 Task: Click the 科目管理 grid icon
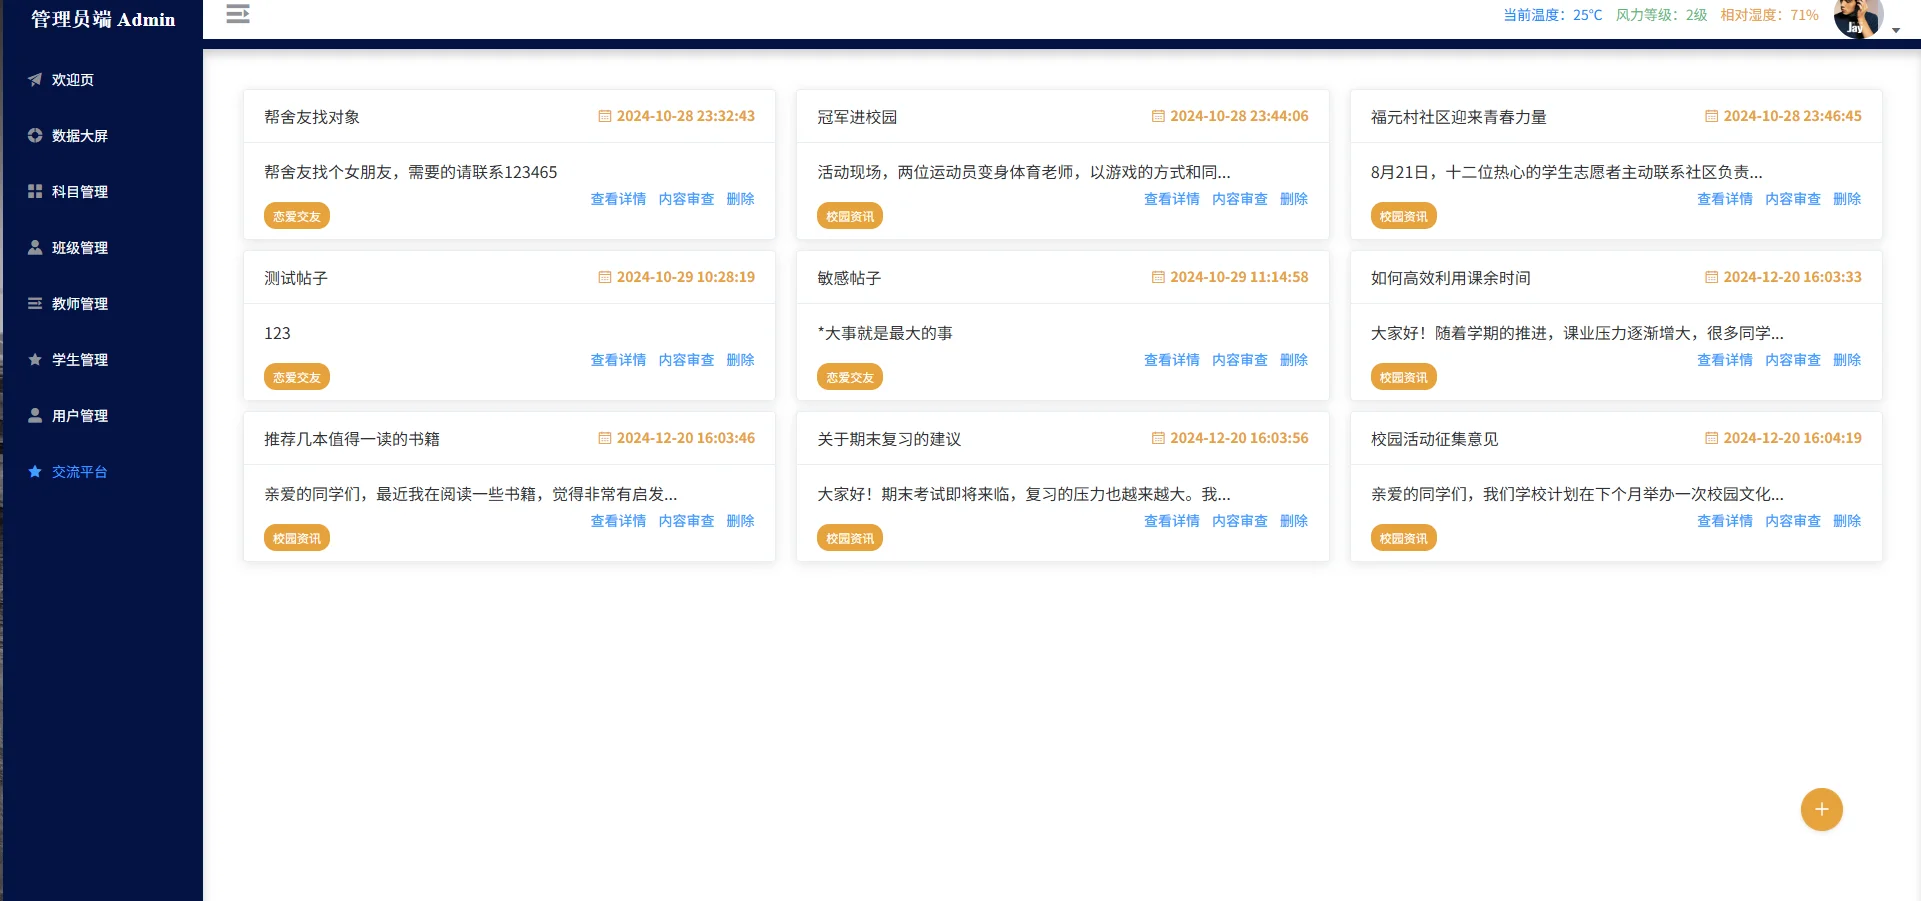[34, 192]
